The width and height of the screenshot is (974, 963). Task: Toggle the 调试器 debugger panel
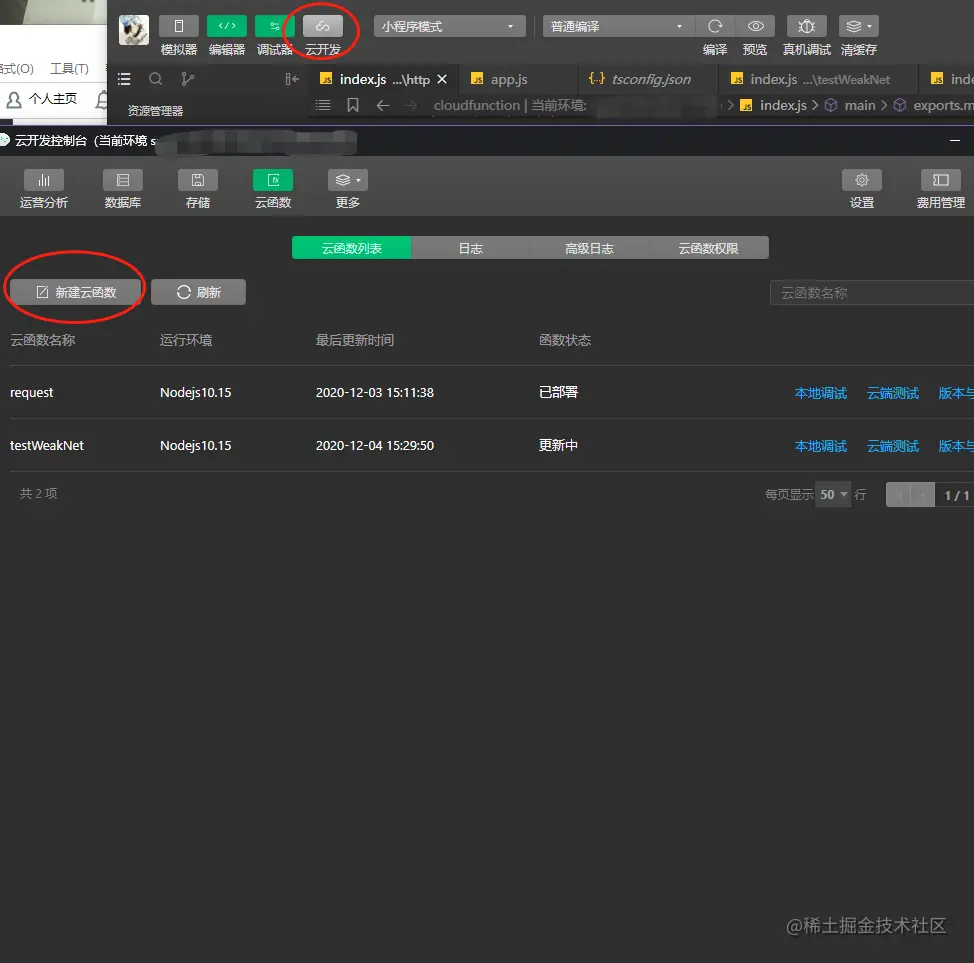coord(274,27)
